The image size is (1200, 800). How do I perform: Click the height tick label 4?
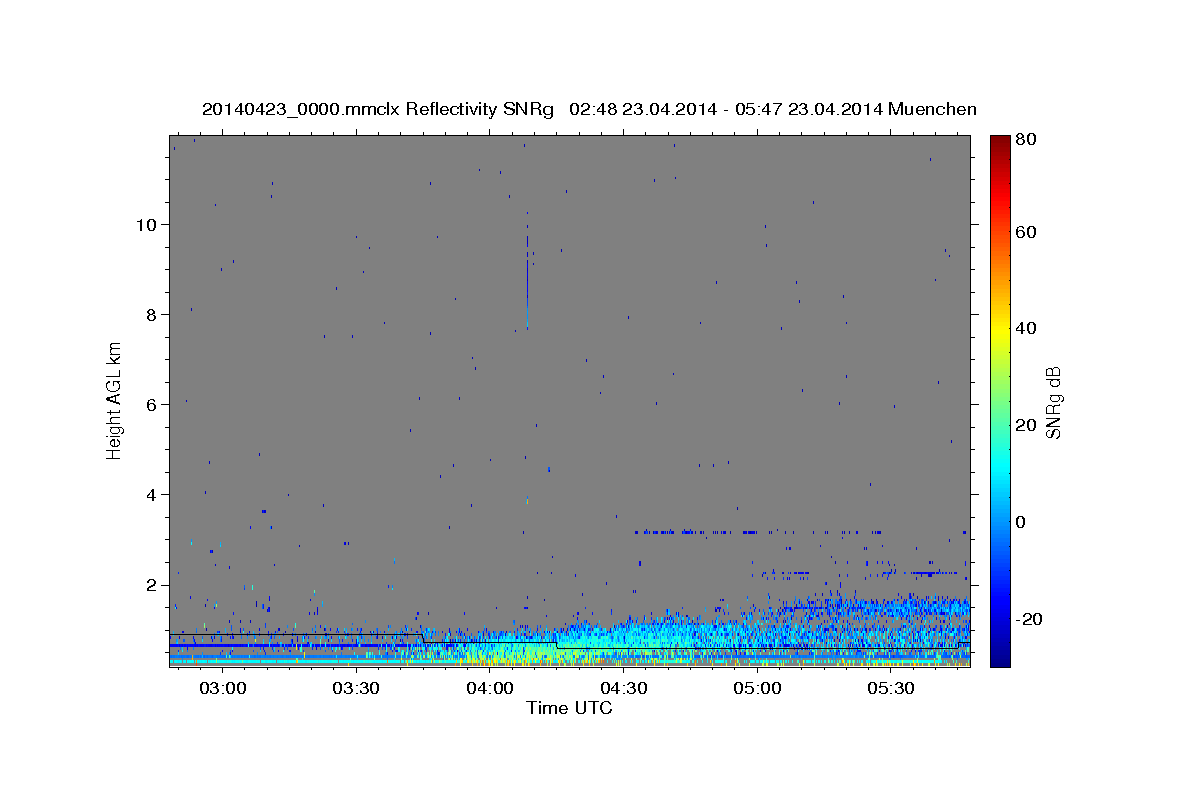coord(151,494)
